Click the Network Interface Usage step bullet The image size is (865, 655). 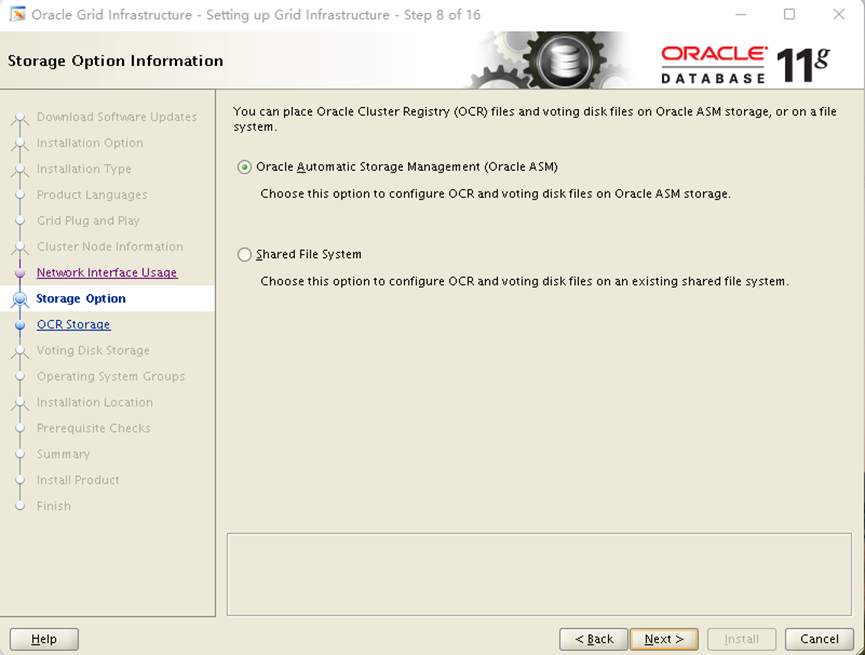[20, 273]
